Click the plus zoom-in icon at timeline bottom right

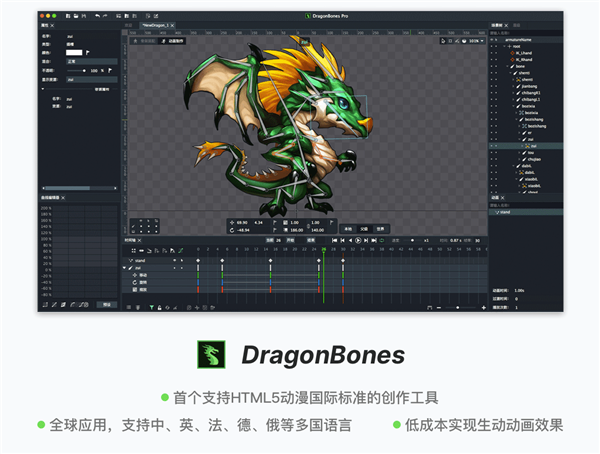484,307
